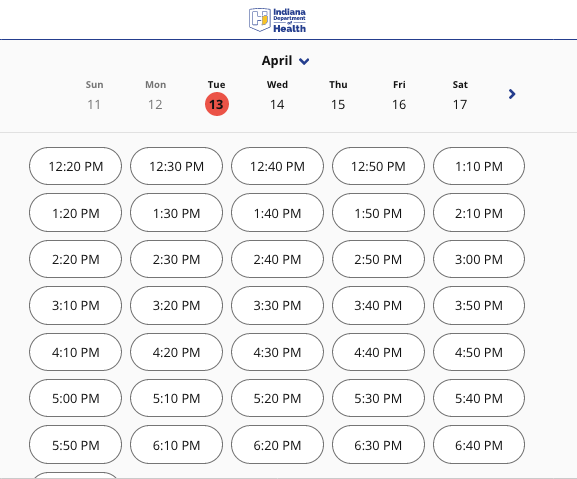Tap the 6:10 PM appointment button
Image resolution: width=577 pixels, height=479 pixels.
(176, 445)
